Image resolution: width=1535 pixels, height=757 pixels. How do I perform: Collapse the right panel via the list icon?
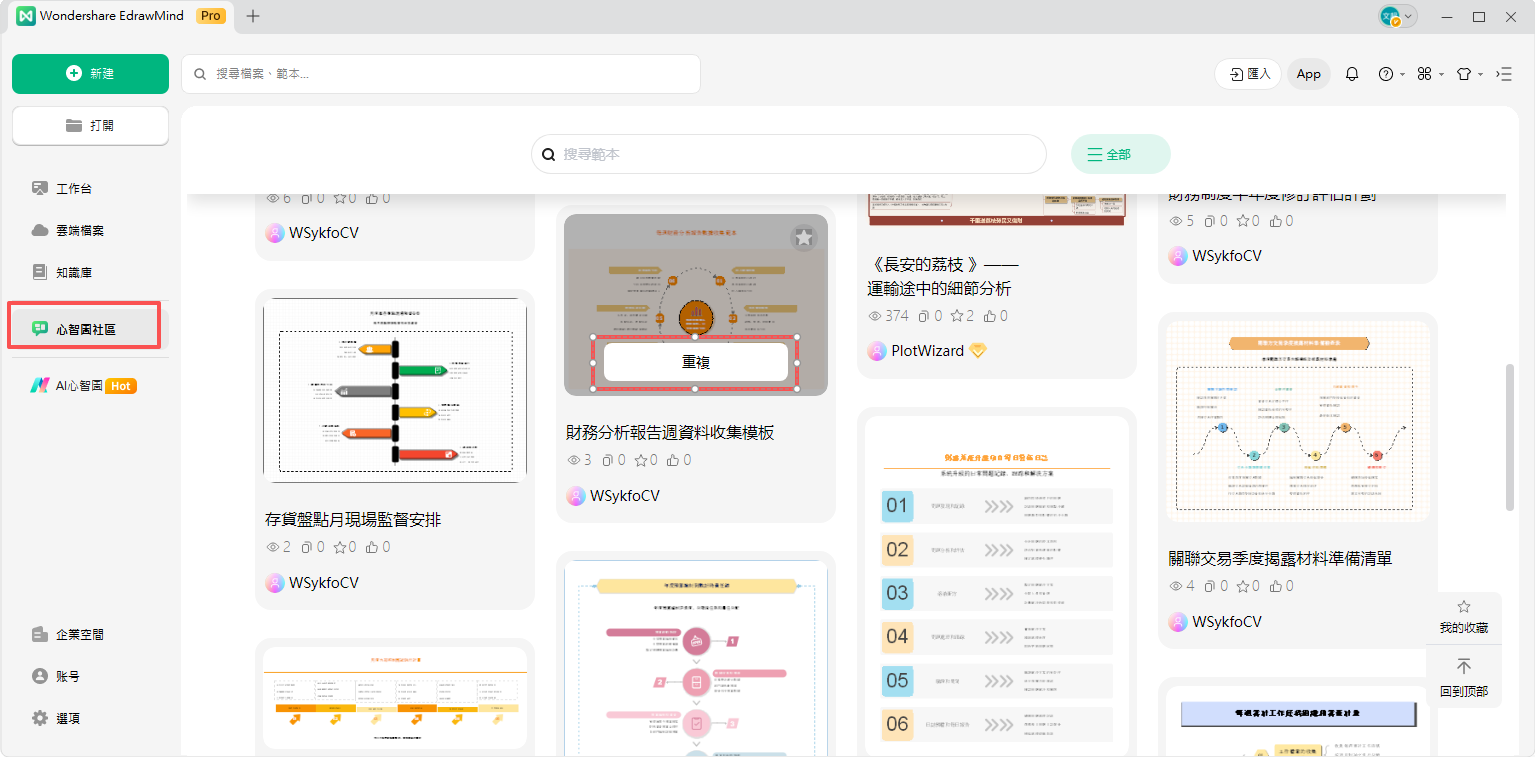coord(1503,74)
